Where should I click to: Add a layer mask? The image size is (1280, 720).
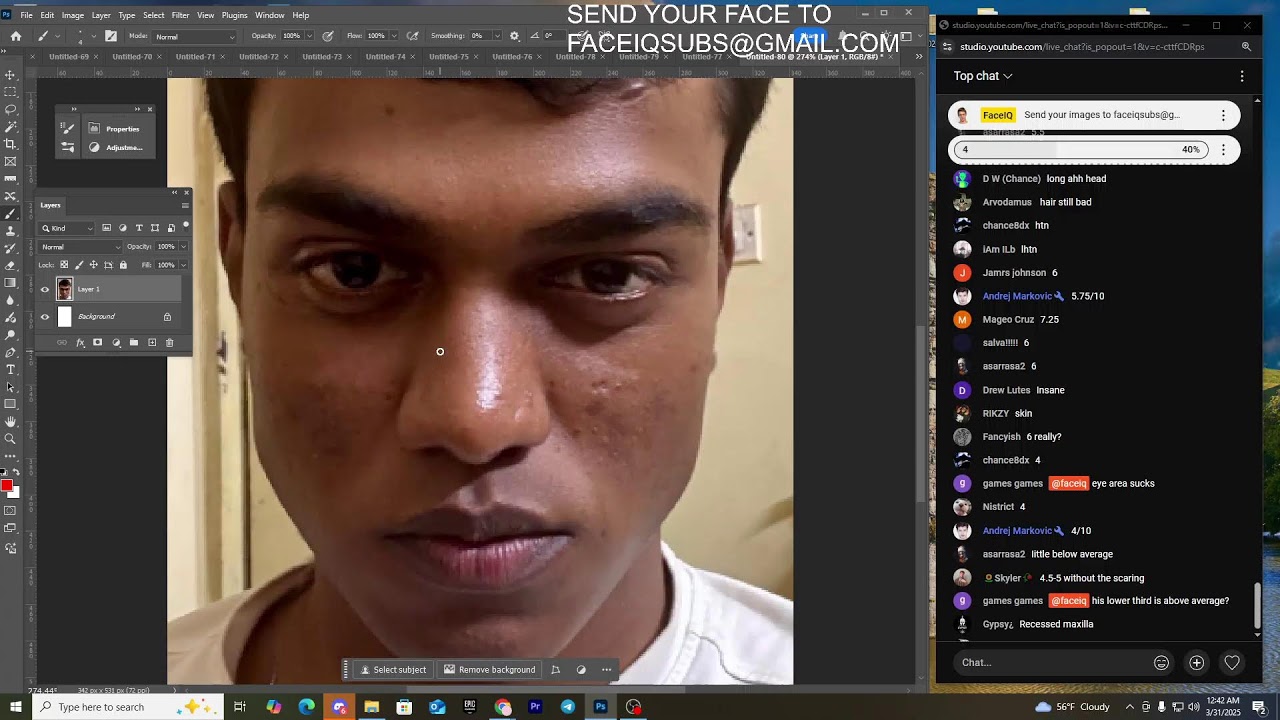coord(97,343)
